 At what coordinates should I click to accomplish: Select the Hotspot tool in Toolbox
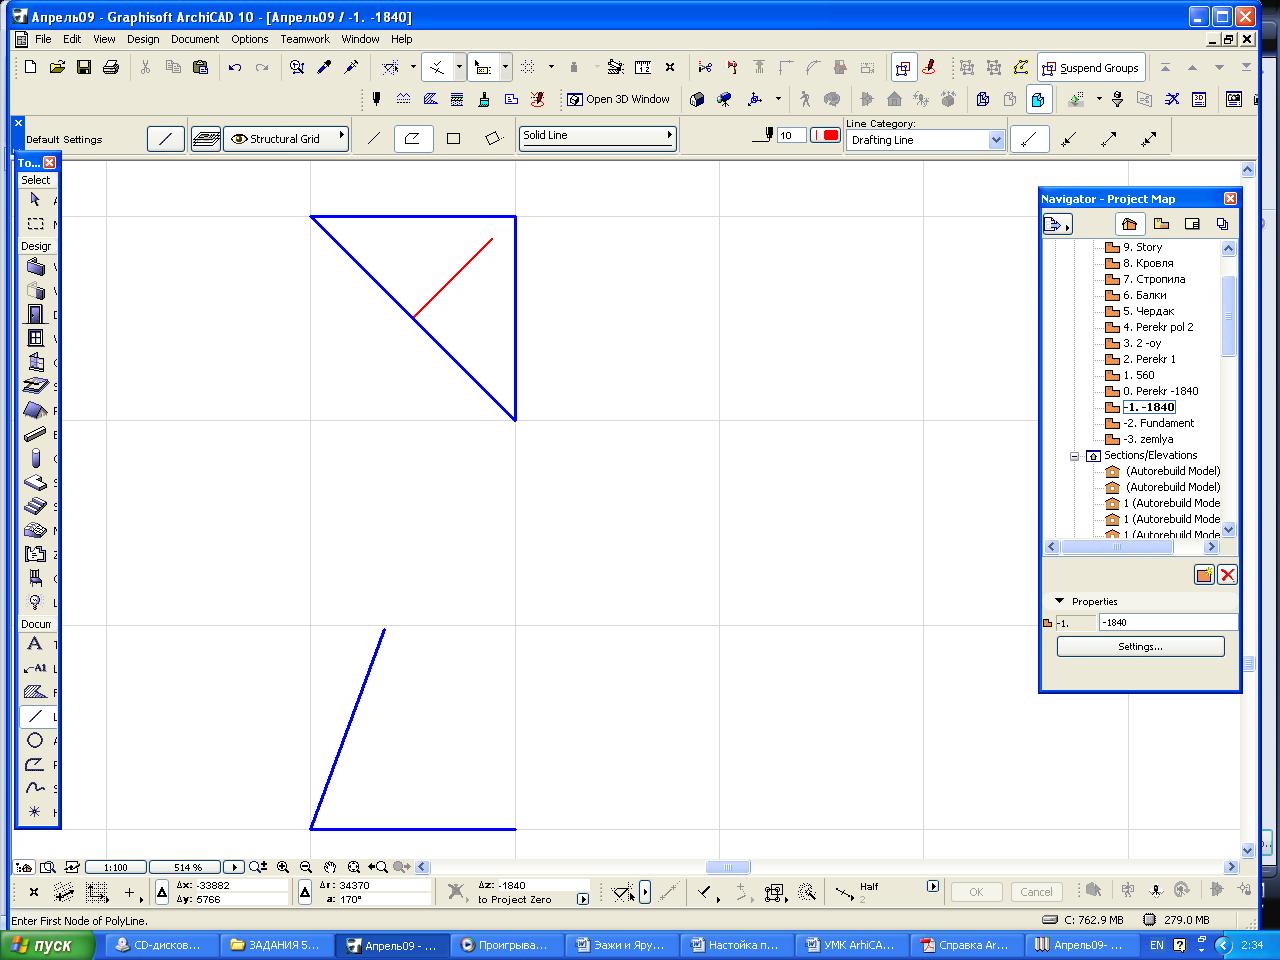point(35,812)
